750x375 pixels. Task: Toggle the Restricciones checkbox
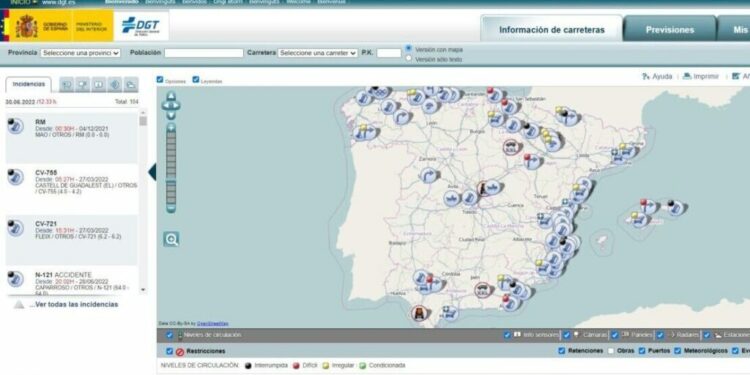[x=169, y=352]
